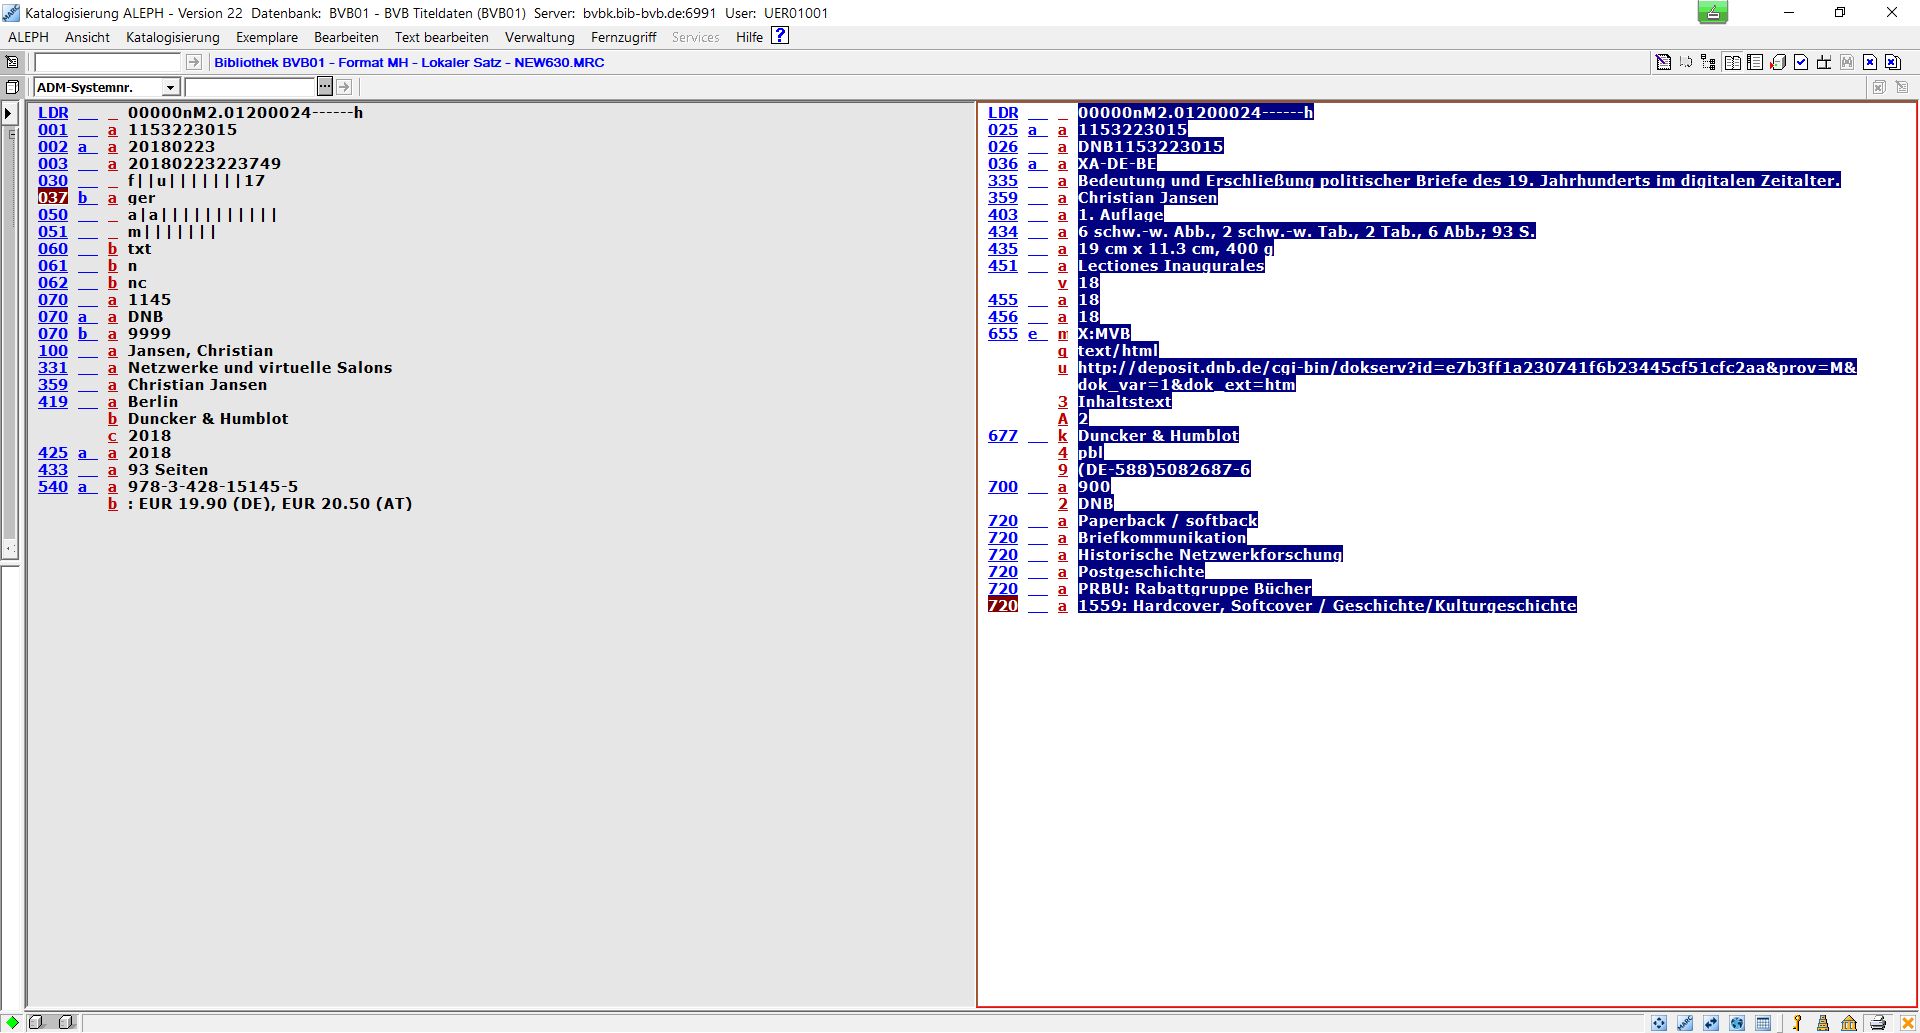The width and height of the screenshot is (1920, 1033).
Task: Open the Katalogisierung menu
Action: point(172,37)
